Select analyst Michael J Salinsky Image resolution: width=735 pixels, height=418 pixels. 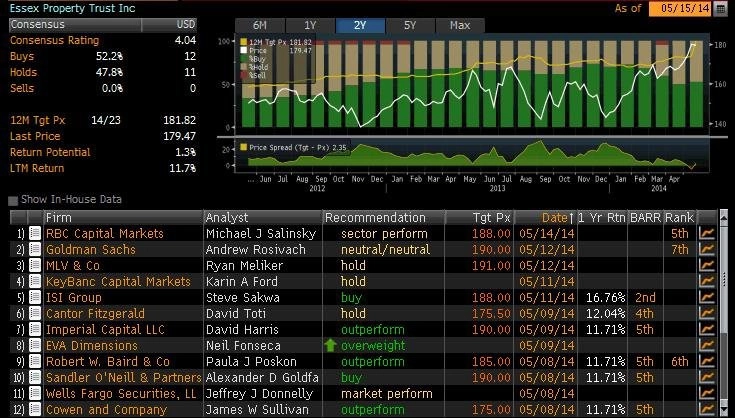(261, 233)
